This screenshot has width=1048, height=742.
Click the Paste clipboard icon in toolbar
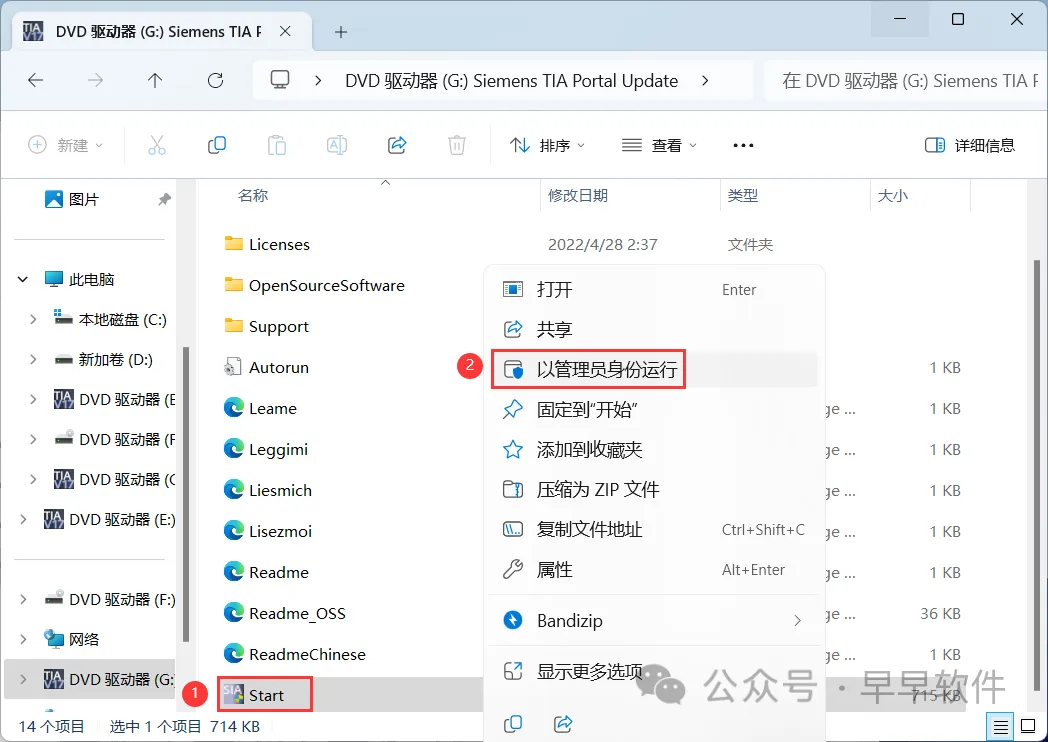[x=277, y=145]
